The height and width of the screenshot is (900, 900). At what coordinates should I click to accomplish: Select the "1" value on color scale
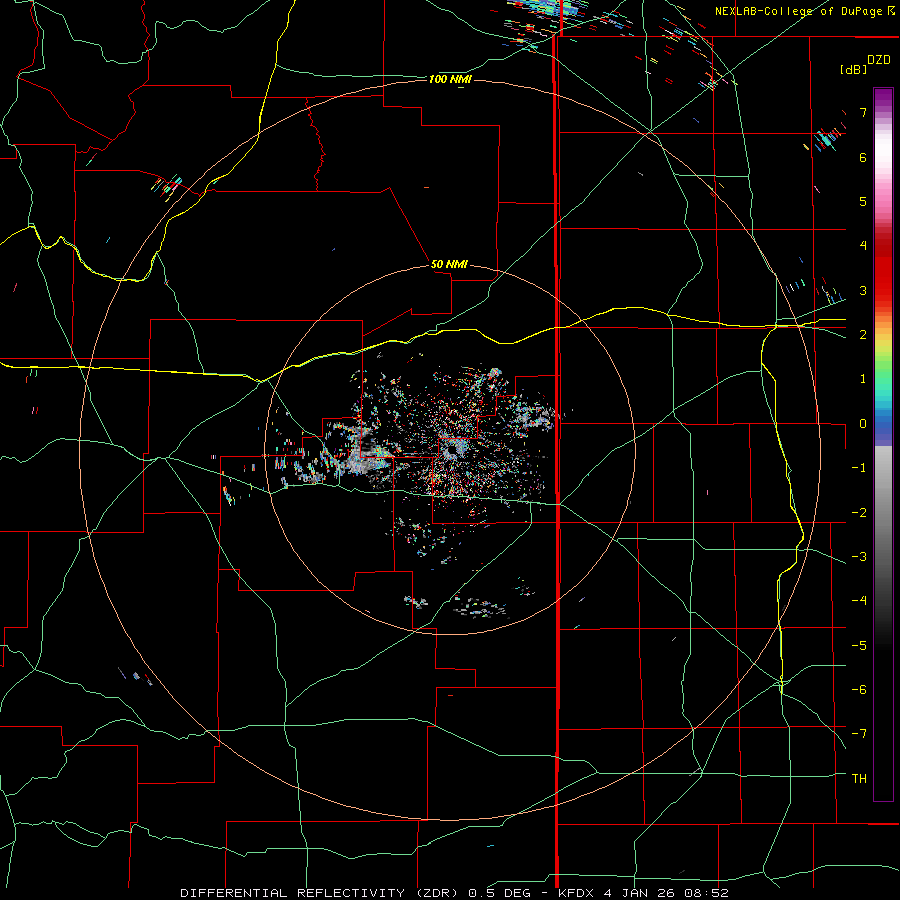863,379
